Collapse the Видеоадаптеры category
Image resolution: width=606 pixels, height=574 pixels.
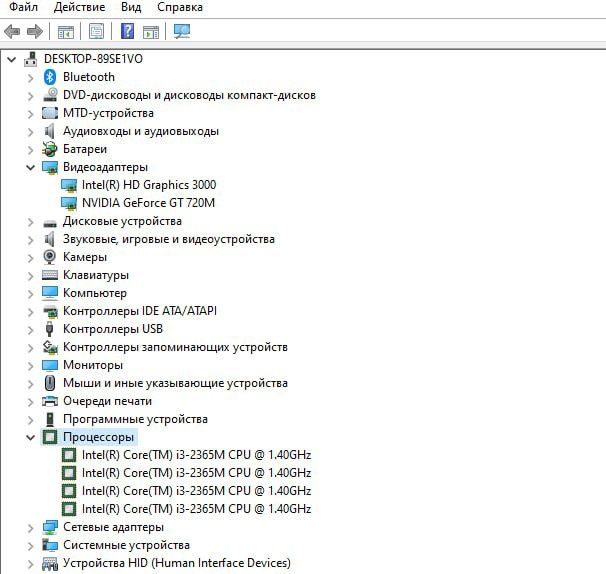pyautogui.click(x=30, y=167)
